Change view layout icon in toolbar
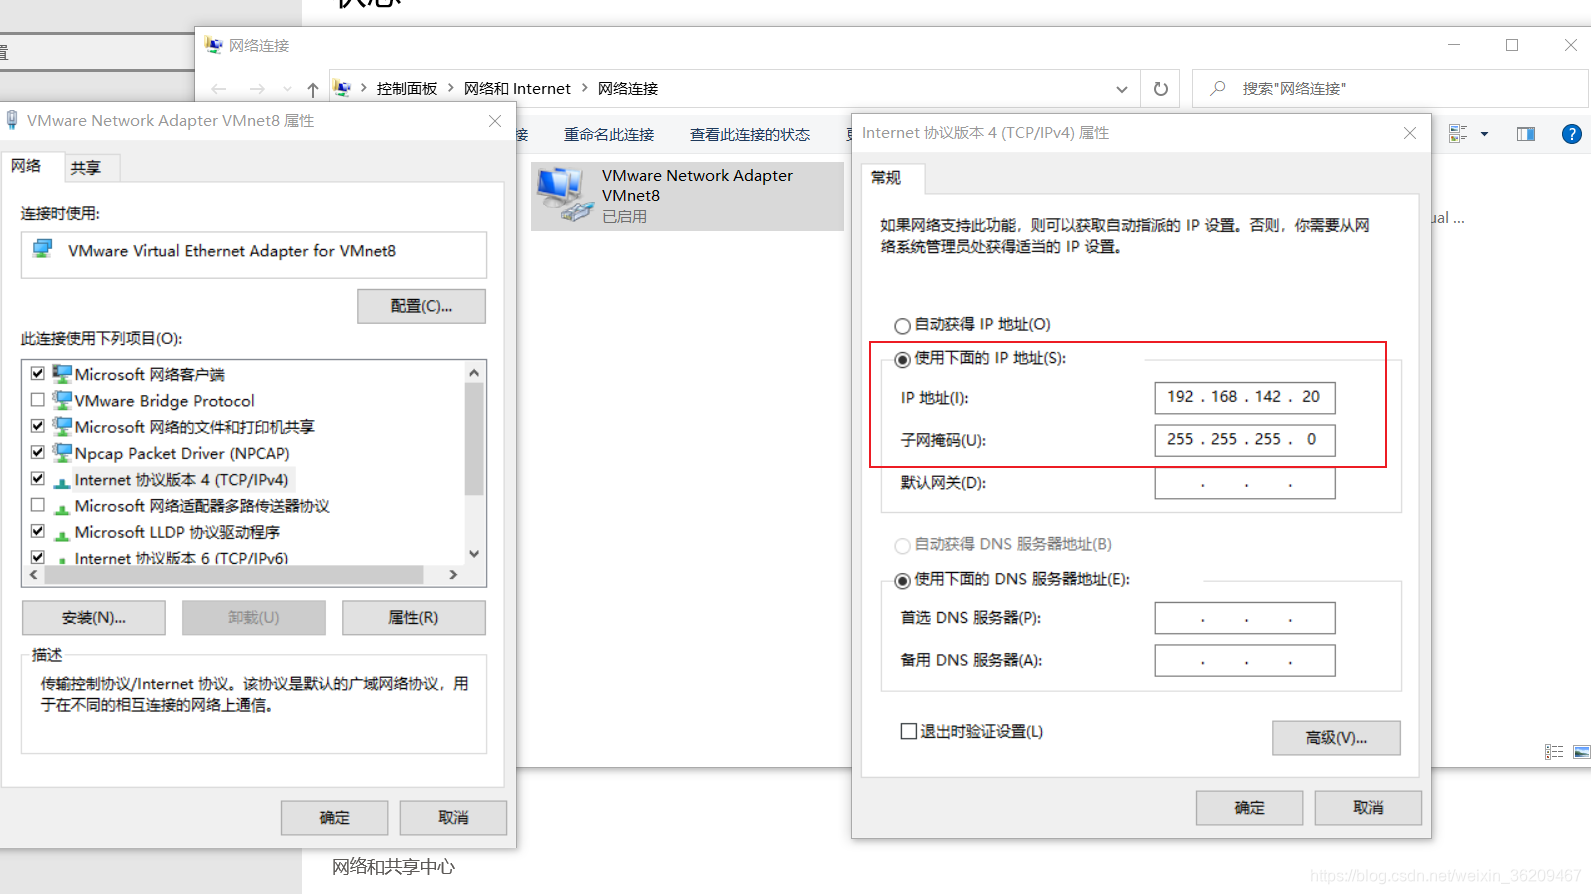Screen dimensions: 1591x894 (1458, 134)
